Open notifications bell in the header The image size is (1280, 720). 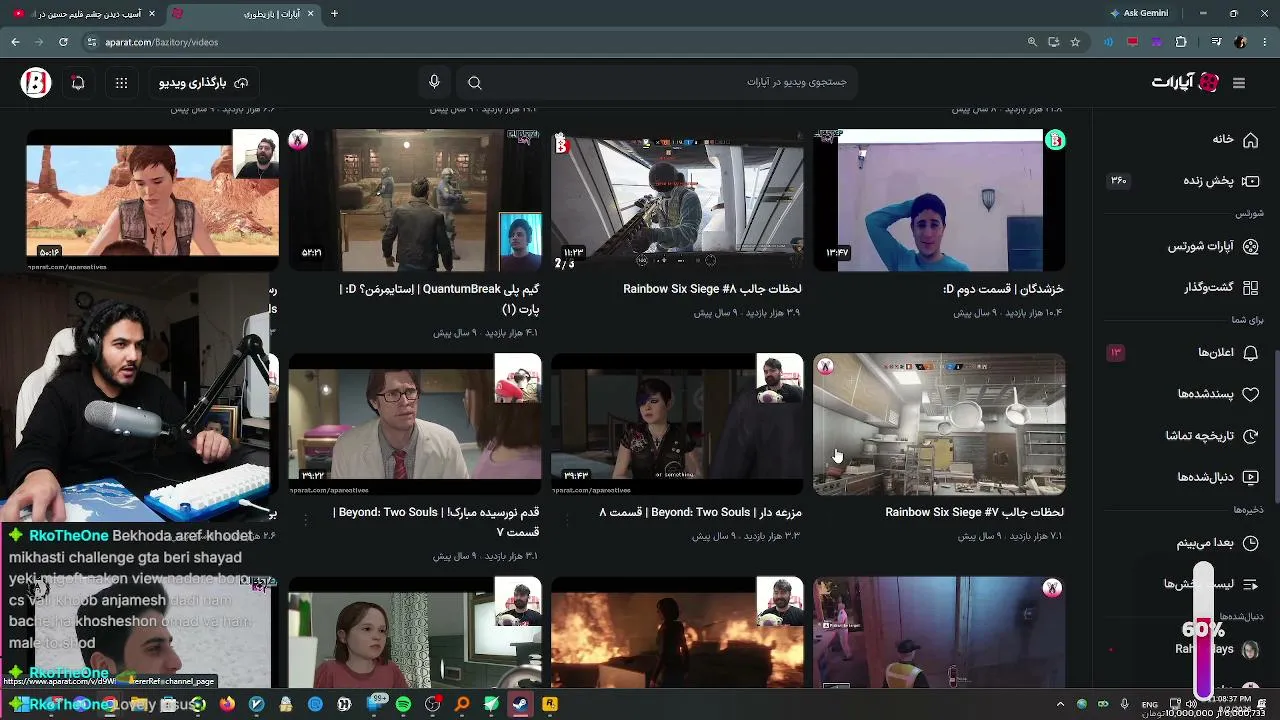click(78, 83)
